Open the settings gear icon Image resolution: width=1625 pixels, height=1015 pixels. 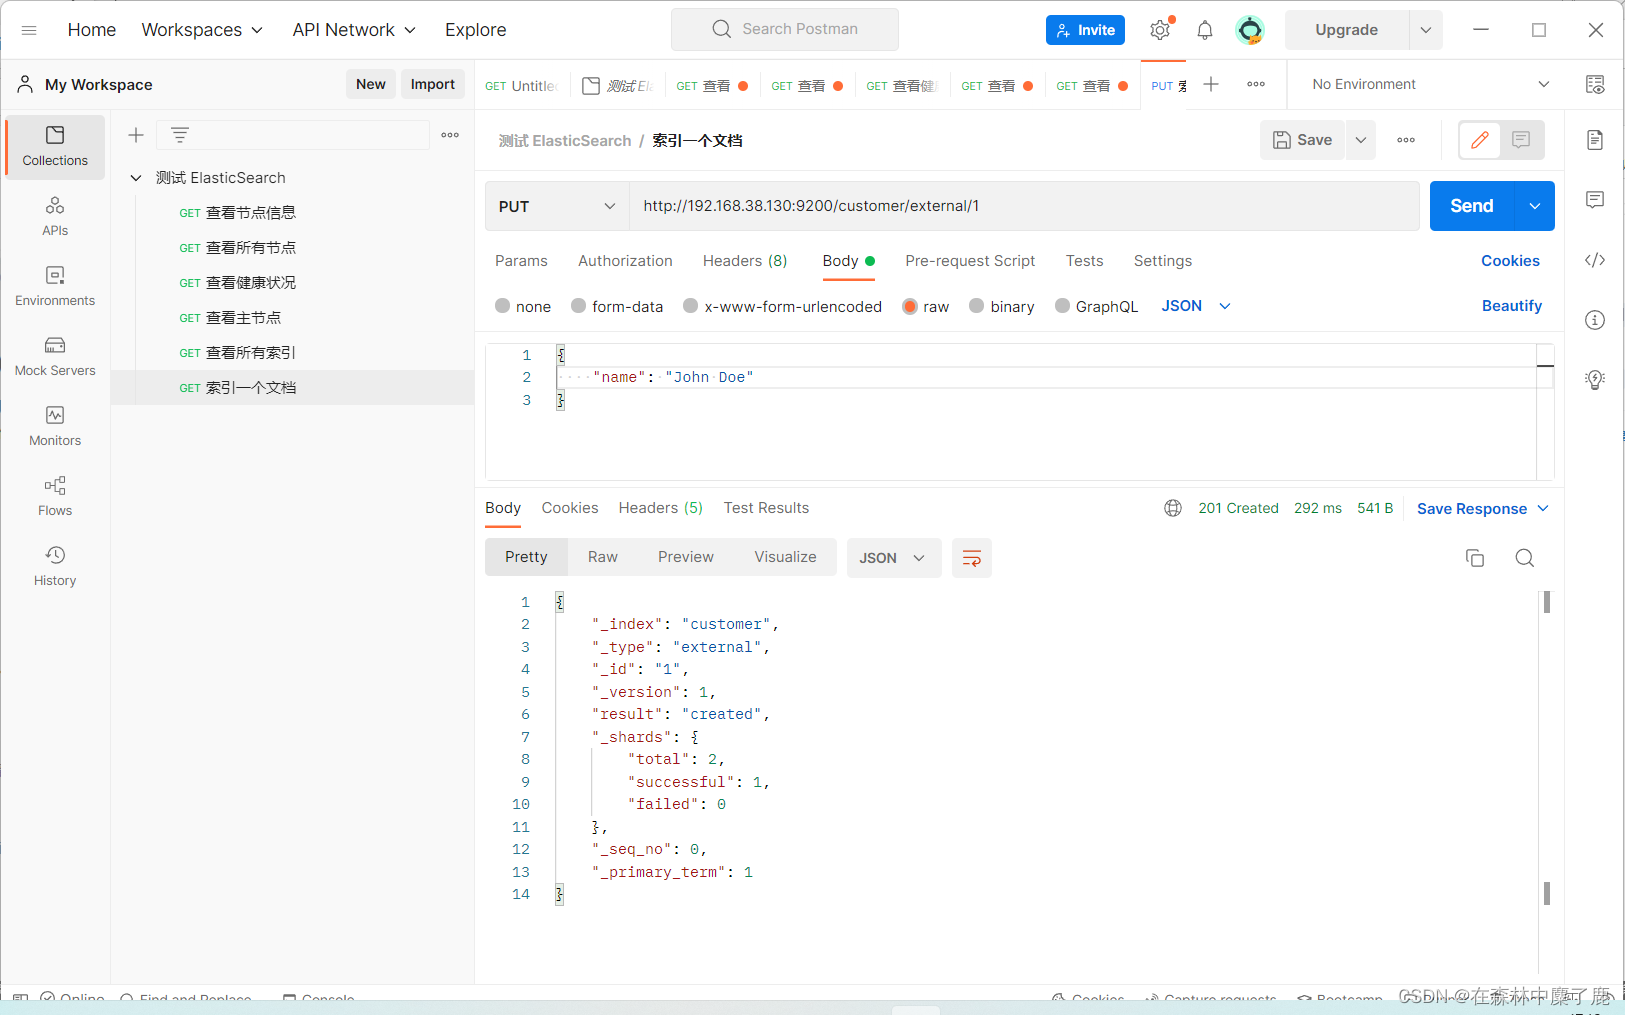pyautogui.click(x=1160, y=30)
